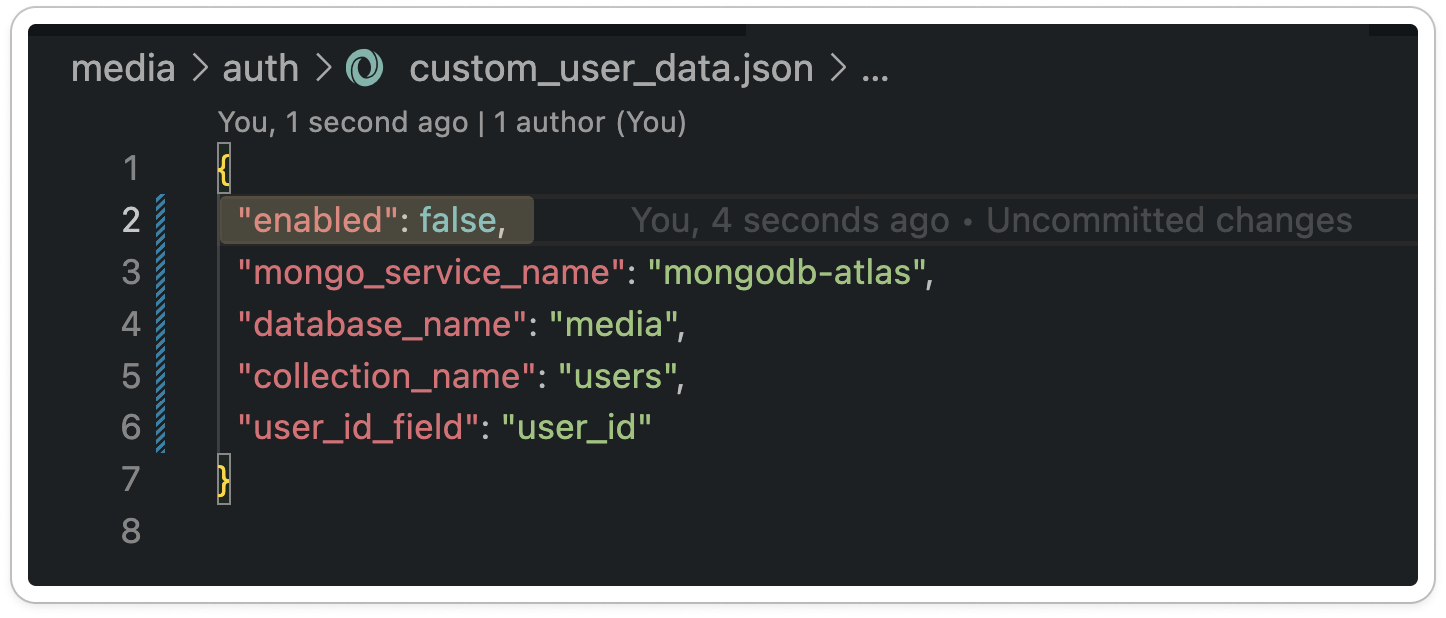Click the closing curly brace on line 7

(224, 480)
